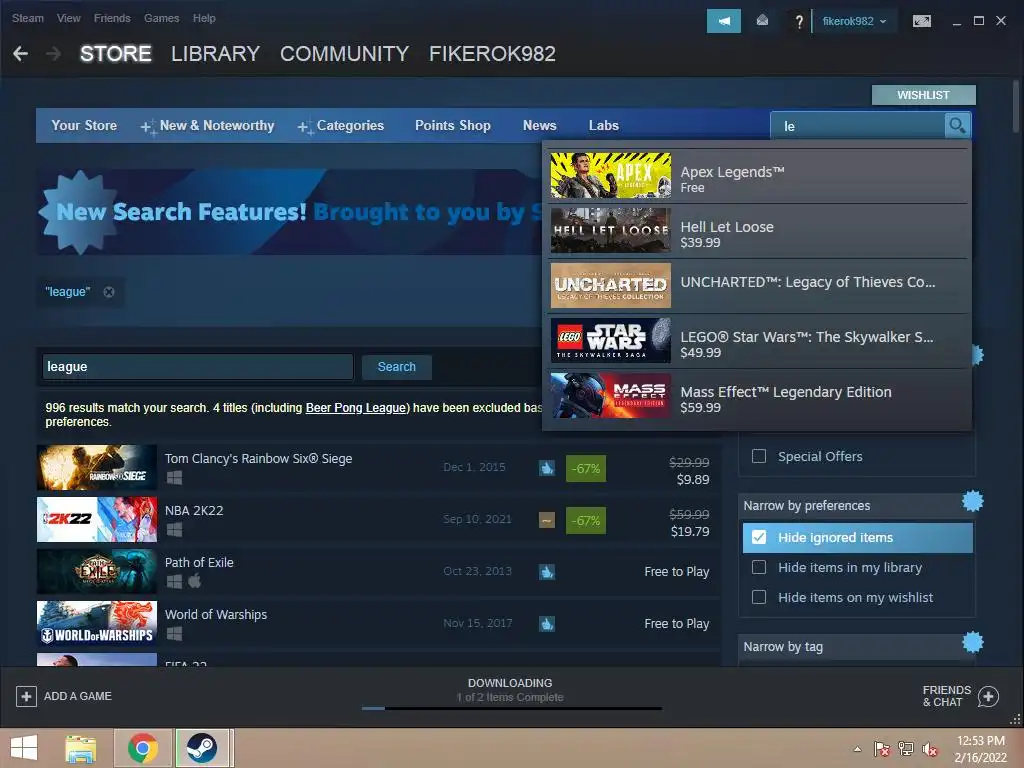Open the Help menu
The image size is (1024, 768).
pos(204,18)
